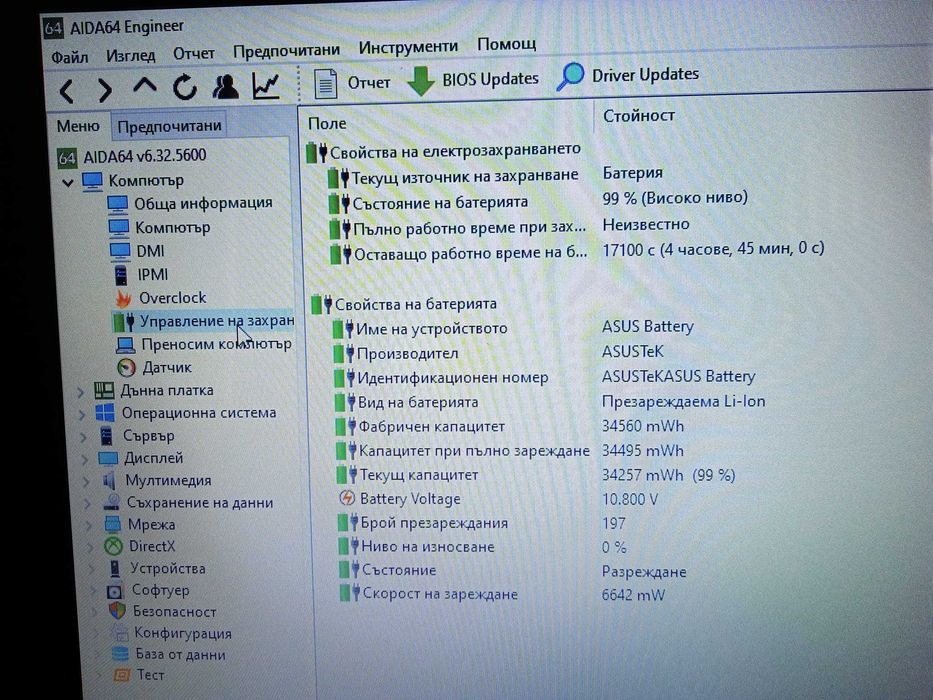Expand the Мултимедия branch

click(87, 482)
